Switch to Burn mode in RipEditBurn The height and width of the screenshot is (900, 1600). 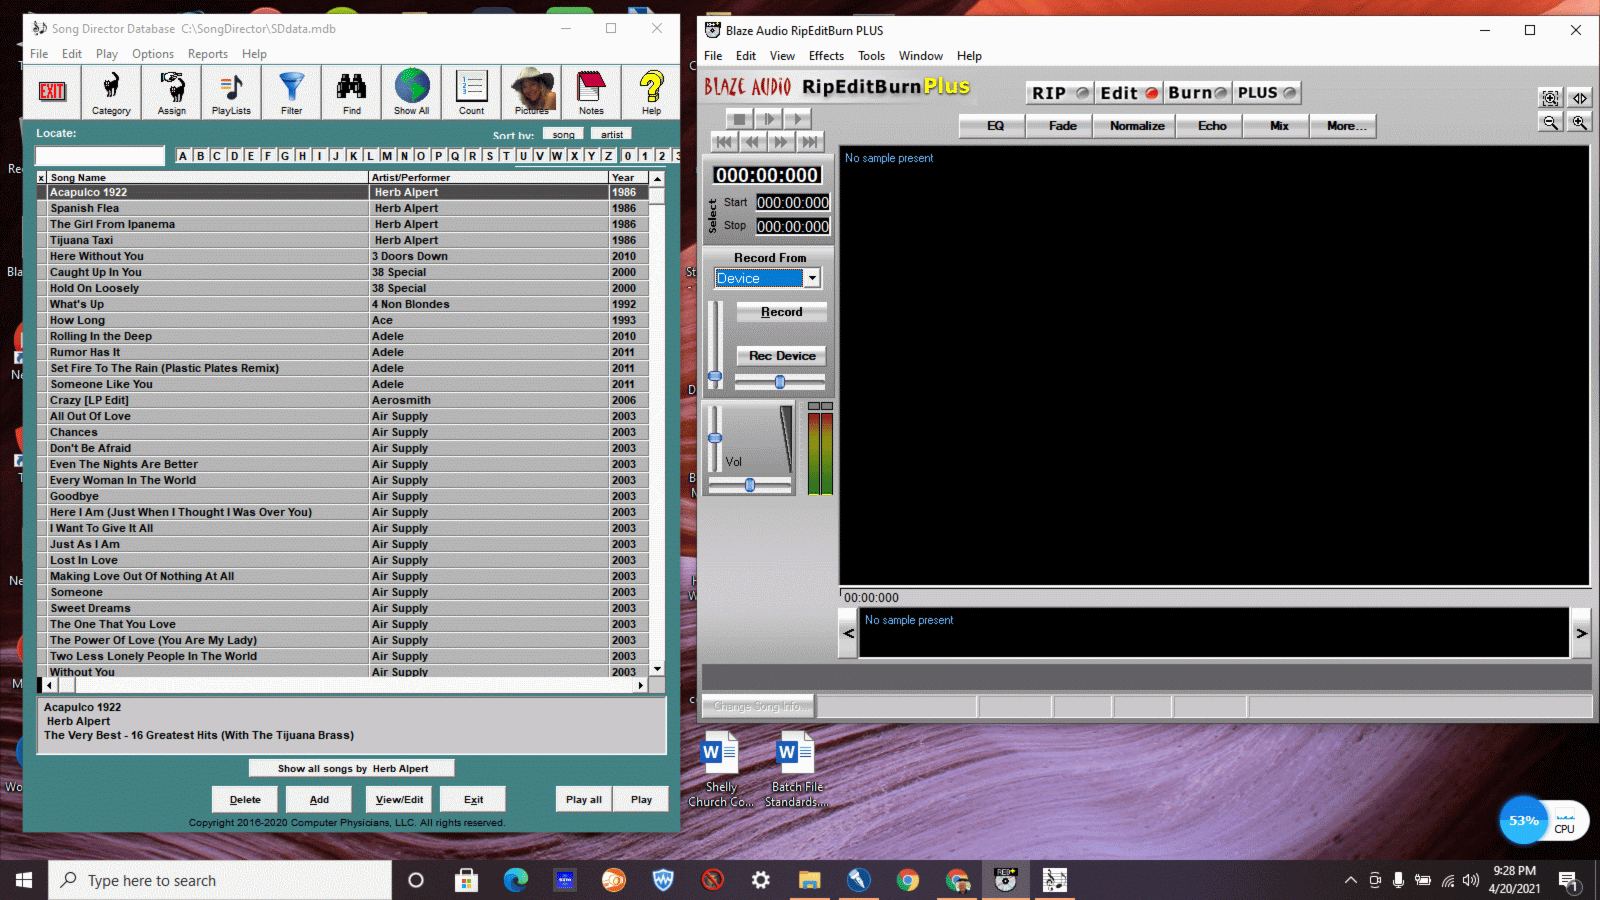point(1198,93)
